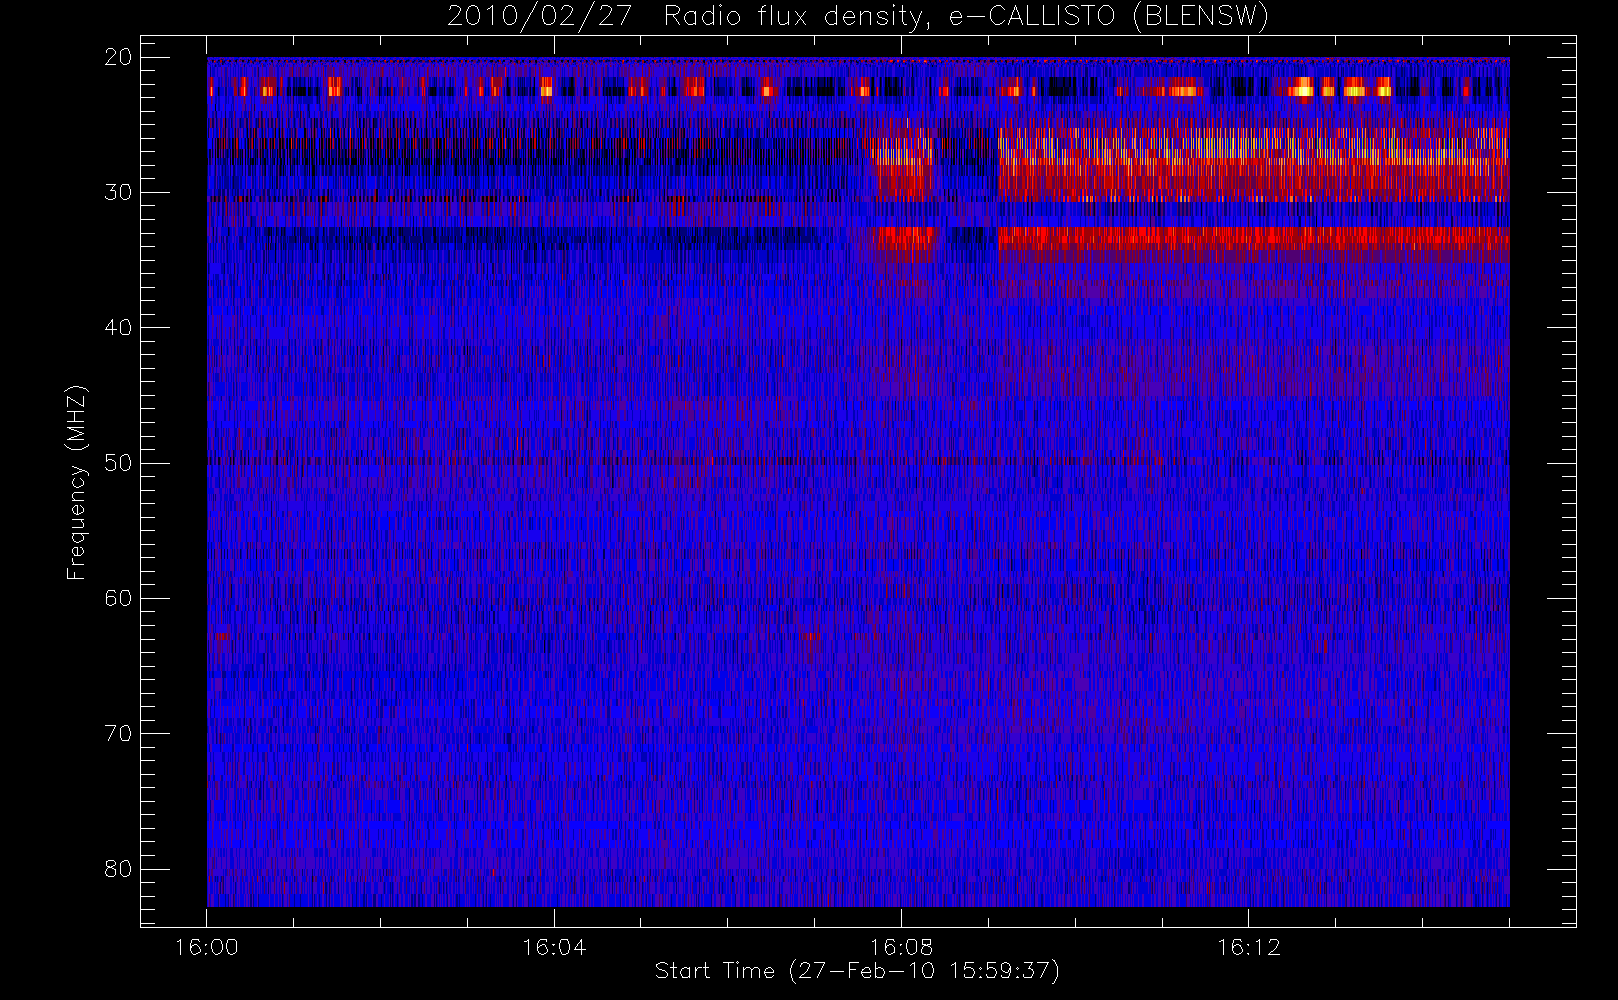Click the 'Frequency (MHZ)' axis label

[x=76, y=482]
